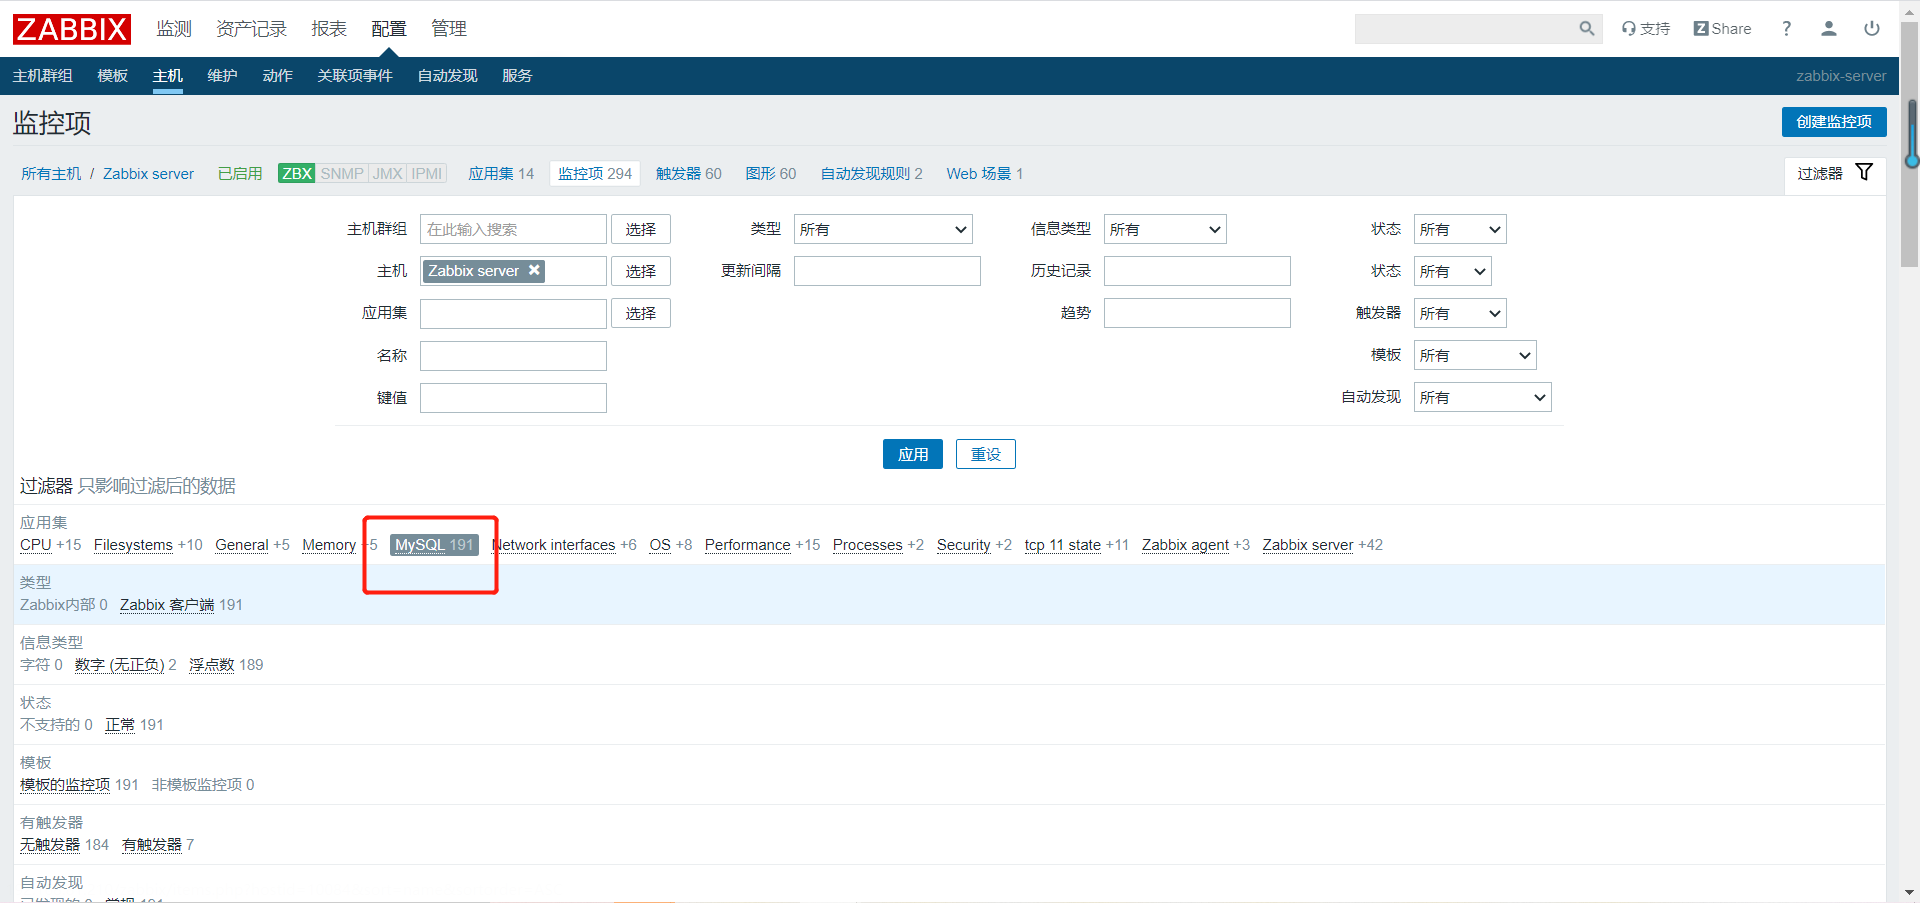Open the first 状态 dropdown
Image resolution: width=1920 pixels, height=903 pixels.
point(1460,229)
